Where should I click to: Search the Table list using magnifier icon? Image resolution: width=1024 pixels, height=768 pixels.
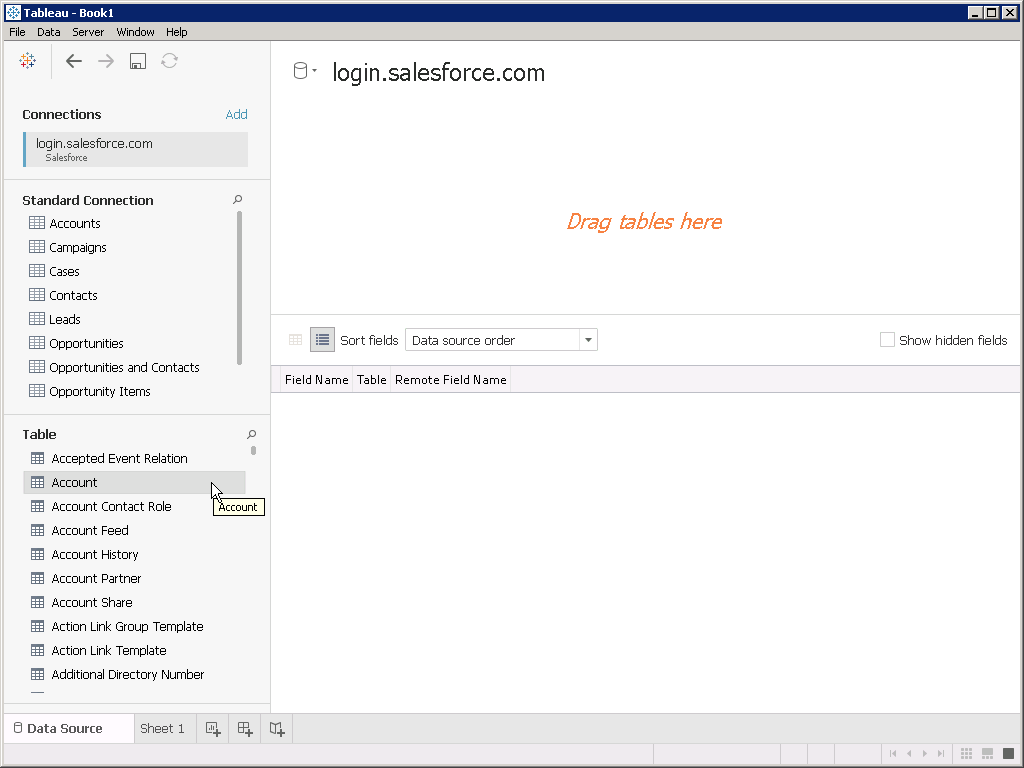pyautogui.click(x=251, y=434)
